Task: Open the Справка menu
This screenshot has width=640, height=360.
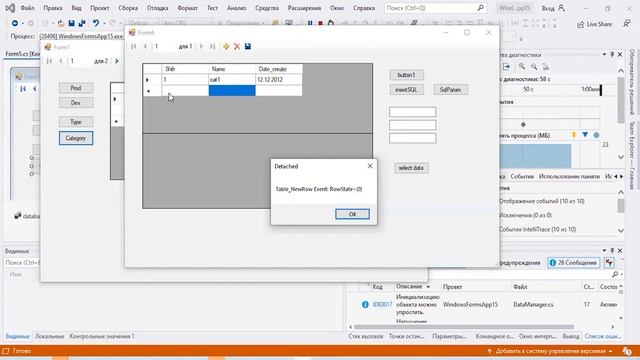Action: 364,8
